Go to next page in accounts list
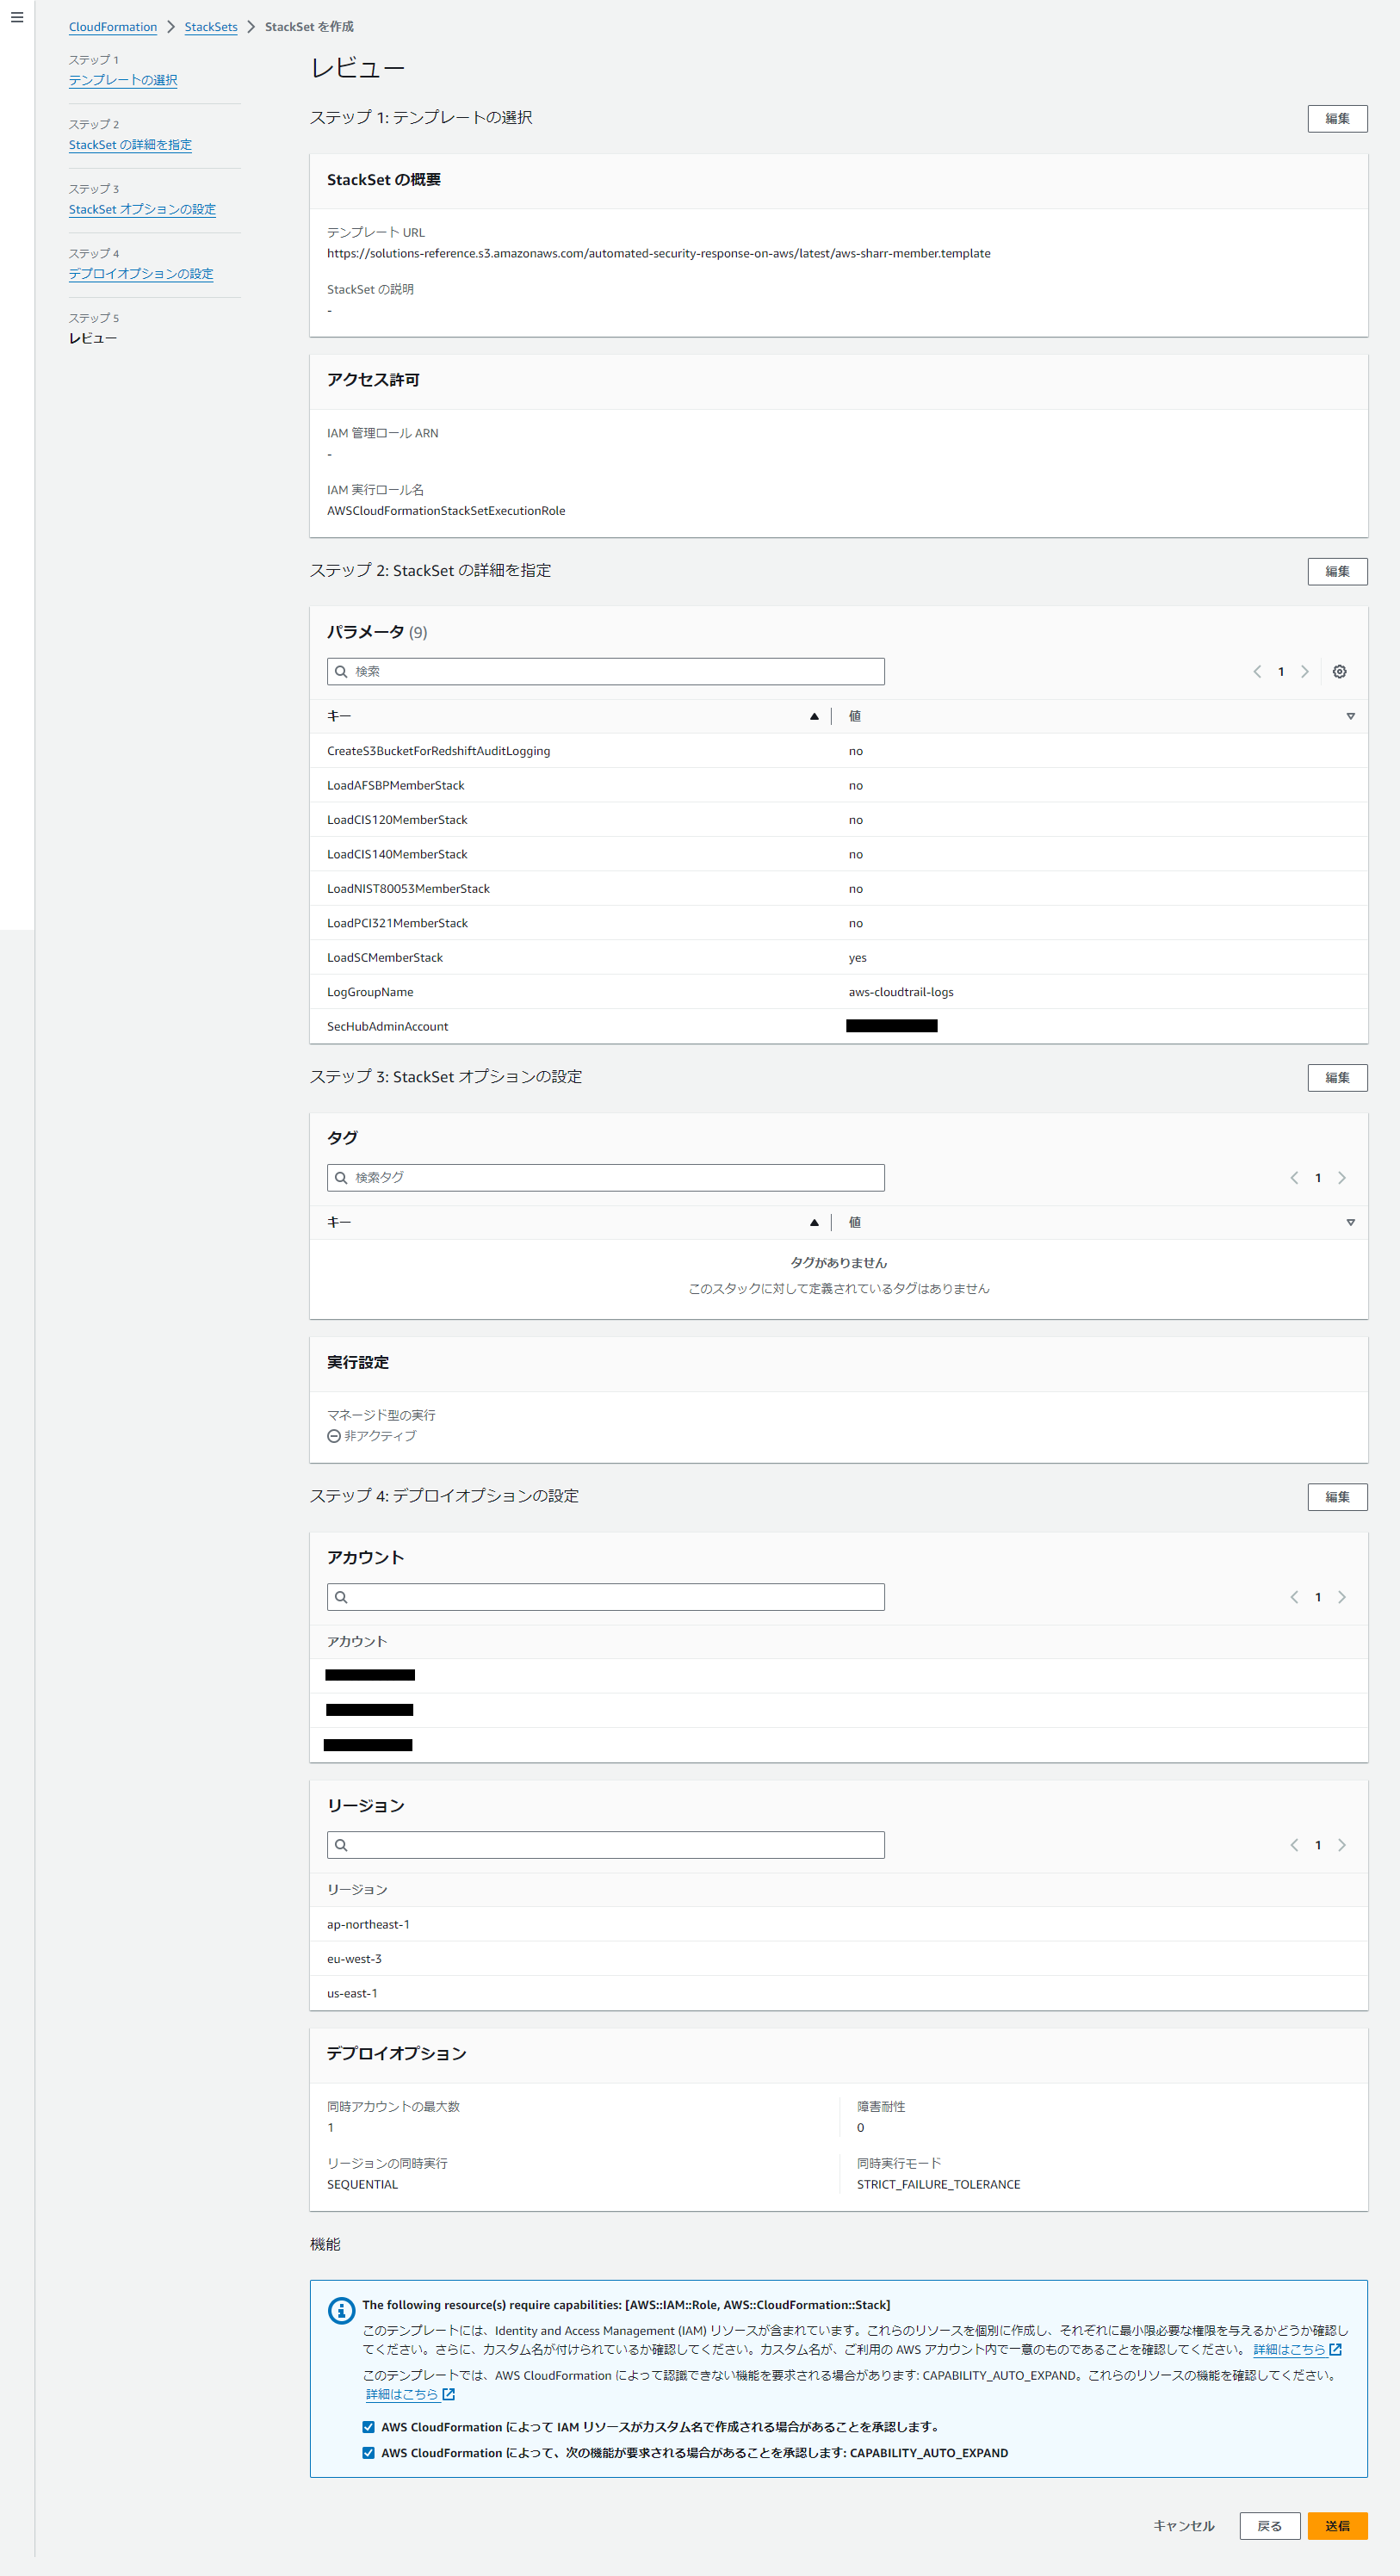This screenshot has height=2576, width=1400. 1342,1597
